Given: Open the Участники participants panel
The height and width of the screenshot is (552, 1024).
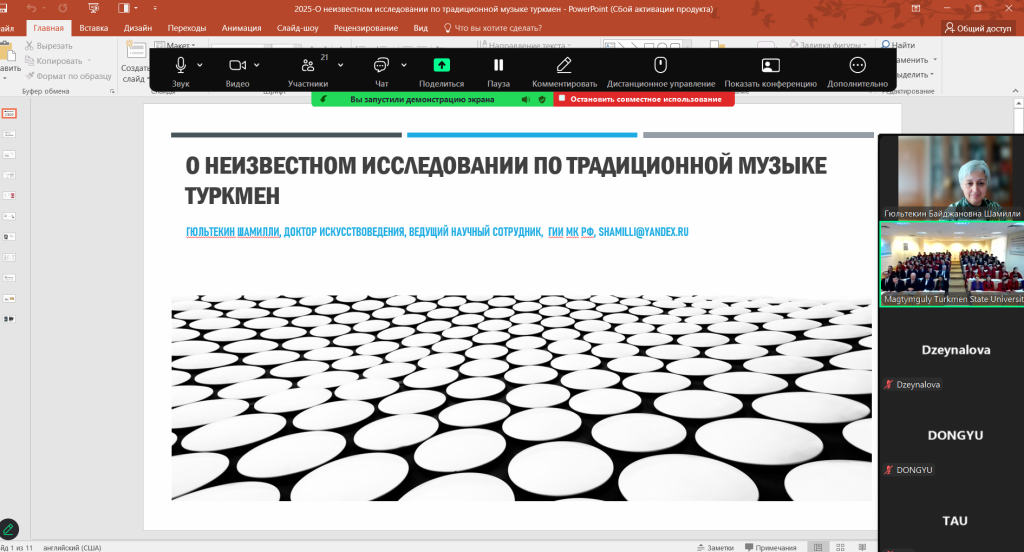Looking at the screenshot, I should pos(308,71).
